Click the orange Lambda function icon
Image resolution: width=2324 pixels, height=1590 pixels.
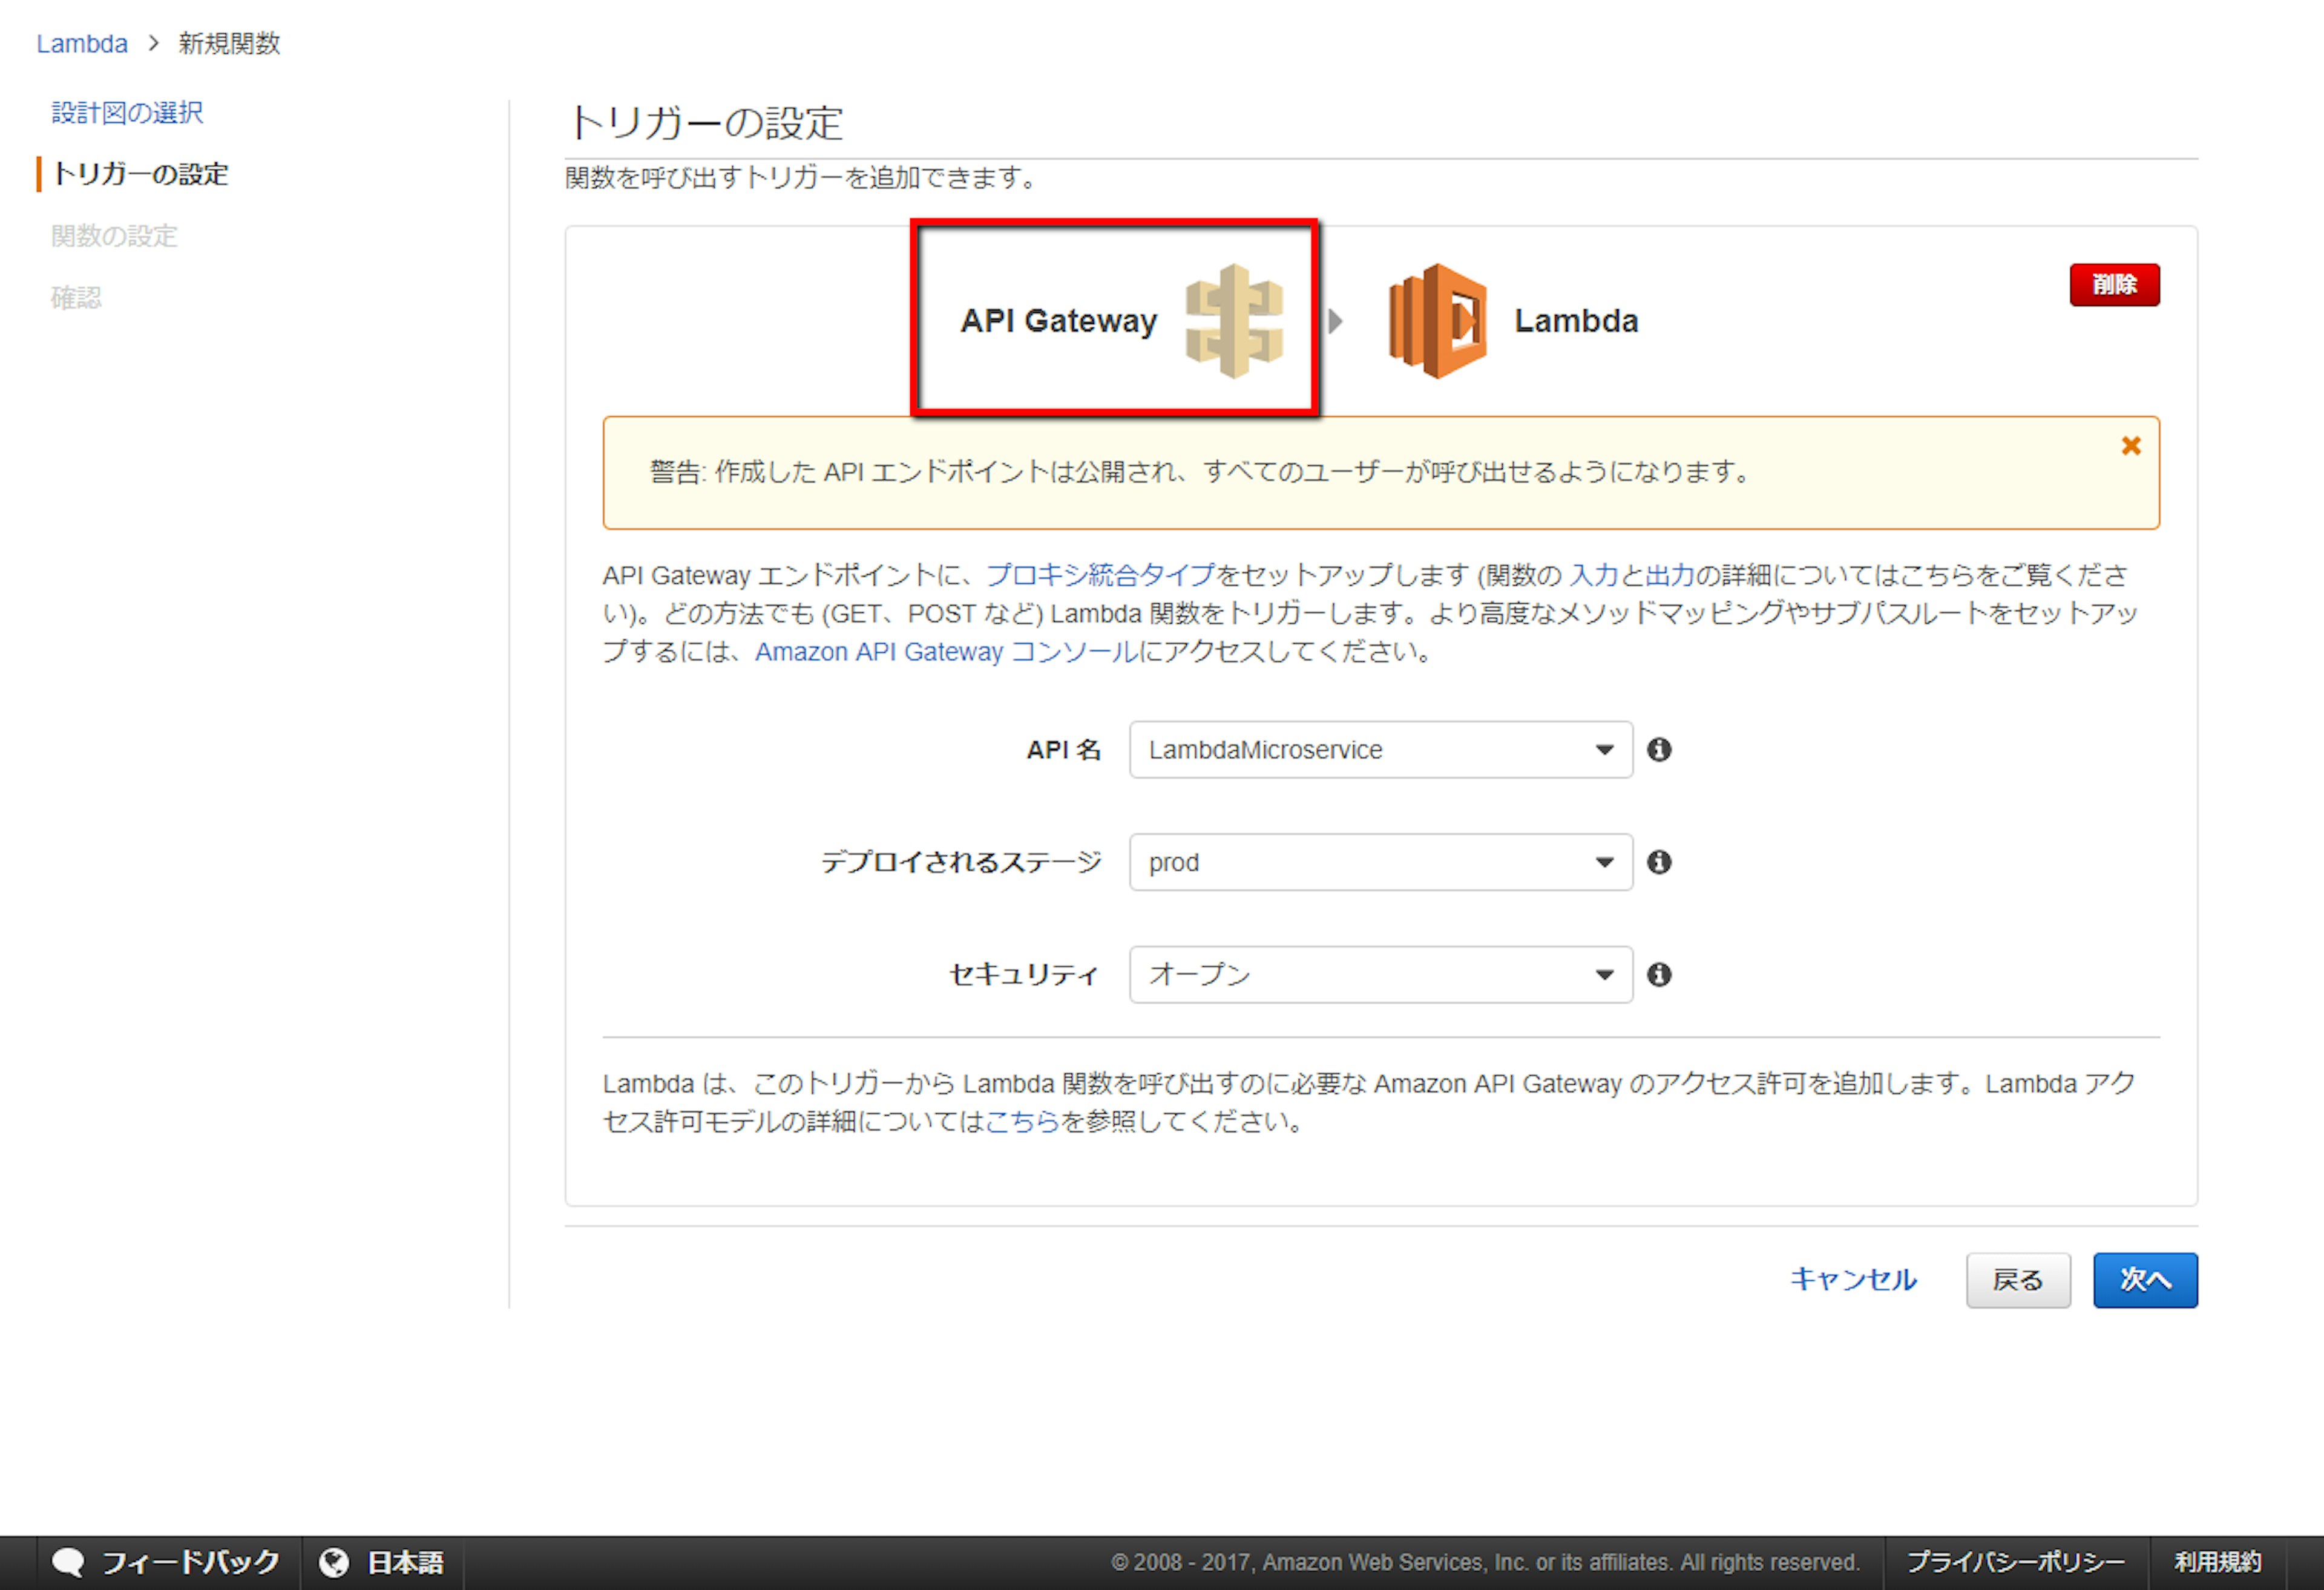[1437, 321]
